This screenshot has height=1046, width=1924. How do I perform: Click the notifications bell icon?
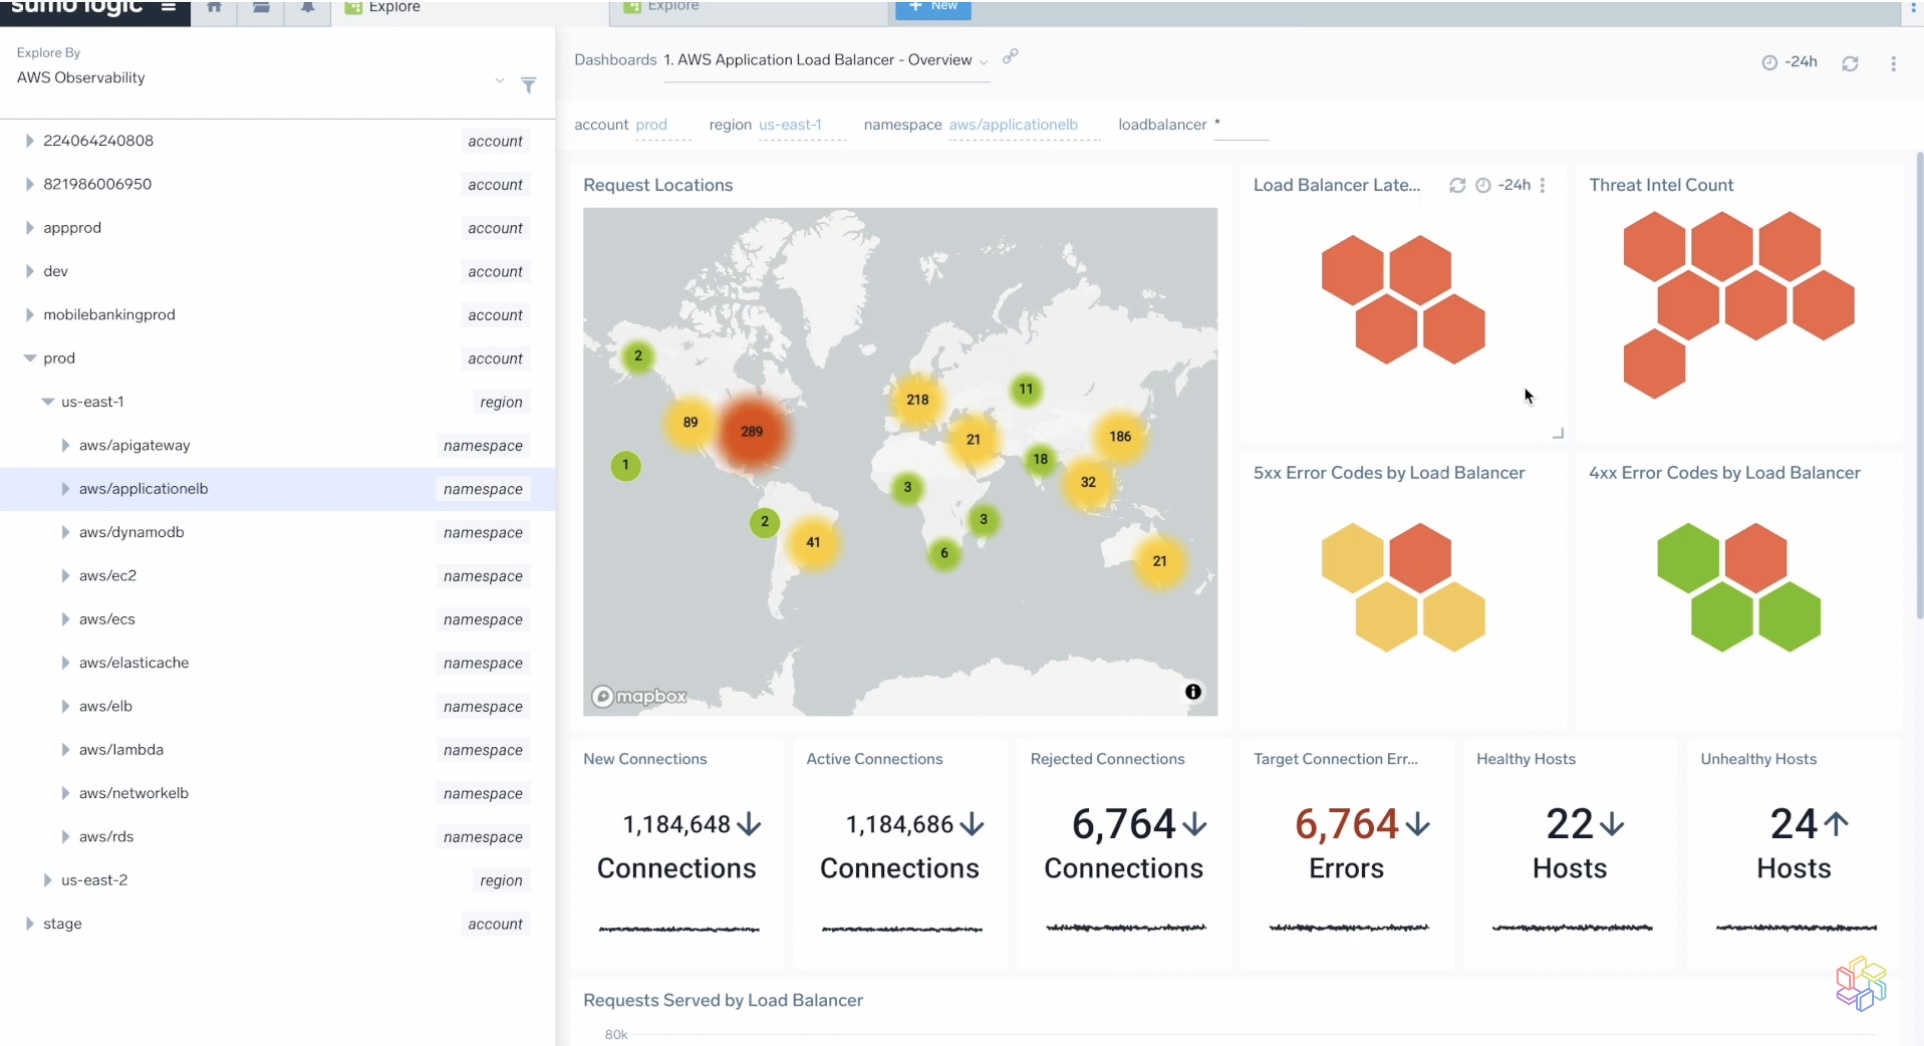click(307, 7)
